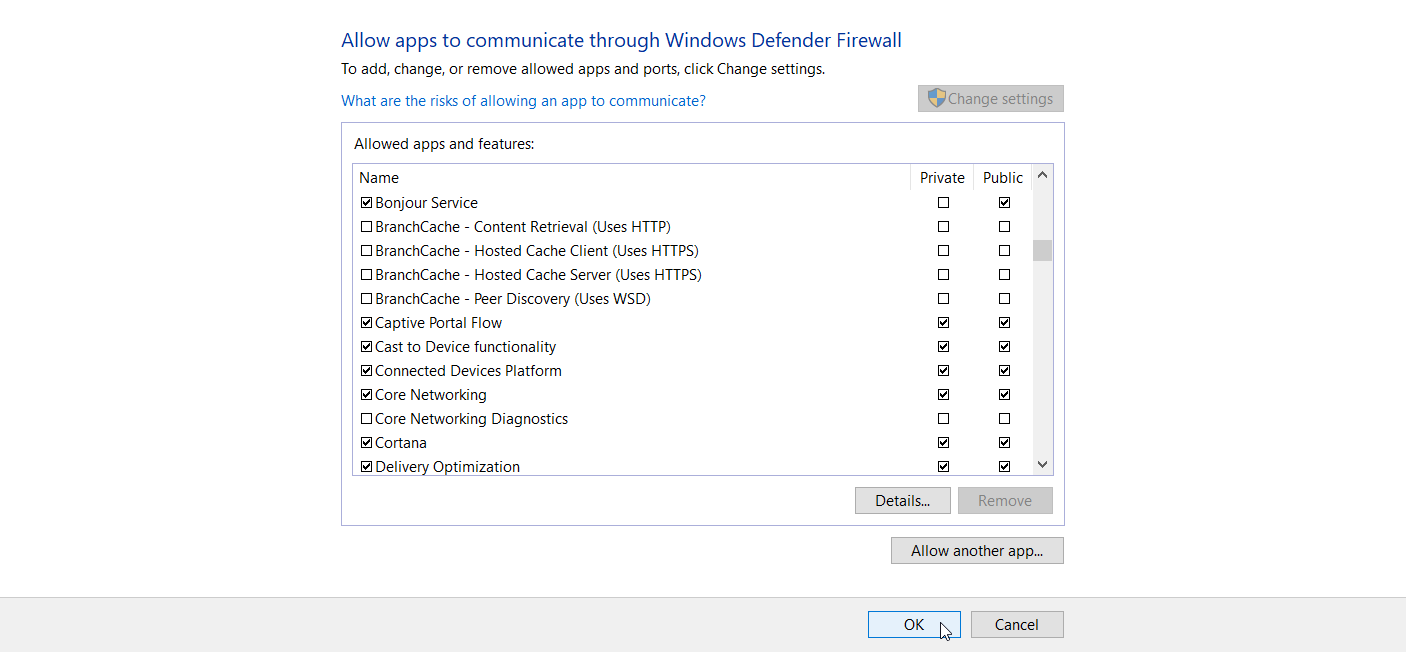Enable Public for BranchCache Hosted Cache Server
The height and width of the screenshot is (652, 1406).
pyautogui.click(x=1004, y=275)
